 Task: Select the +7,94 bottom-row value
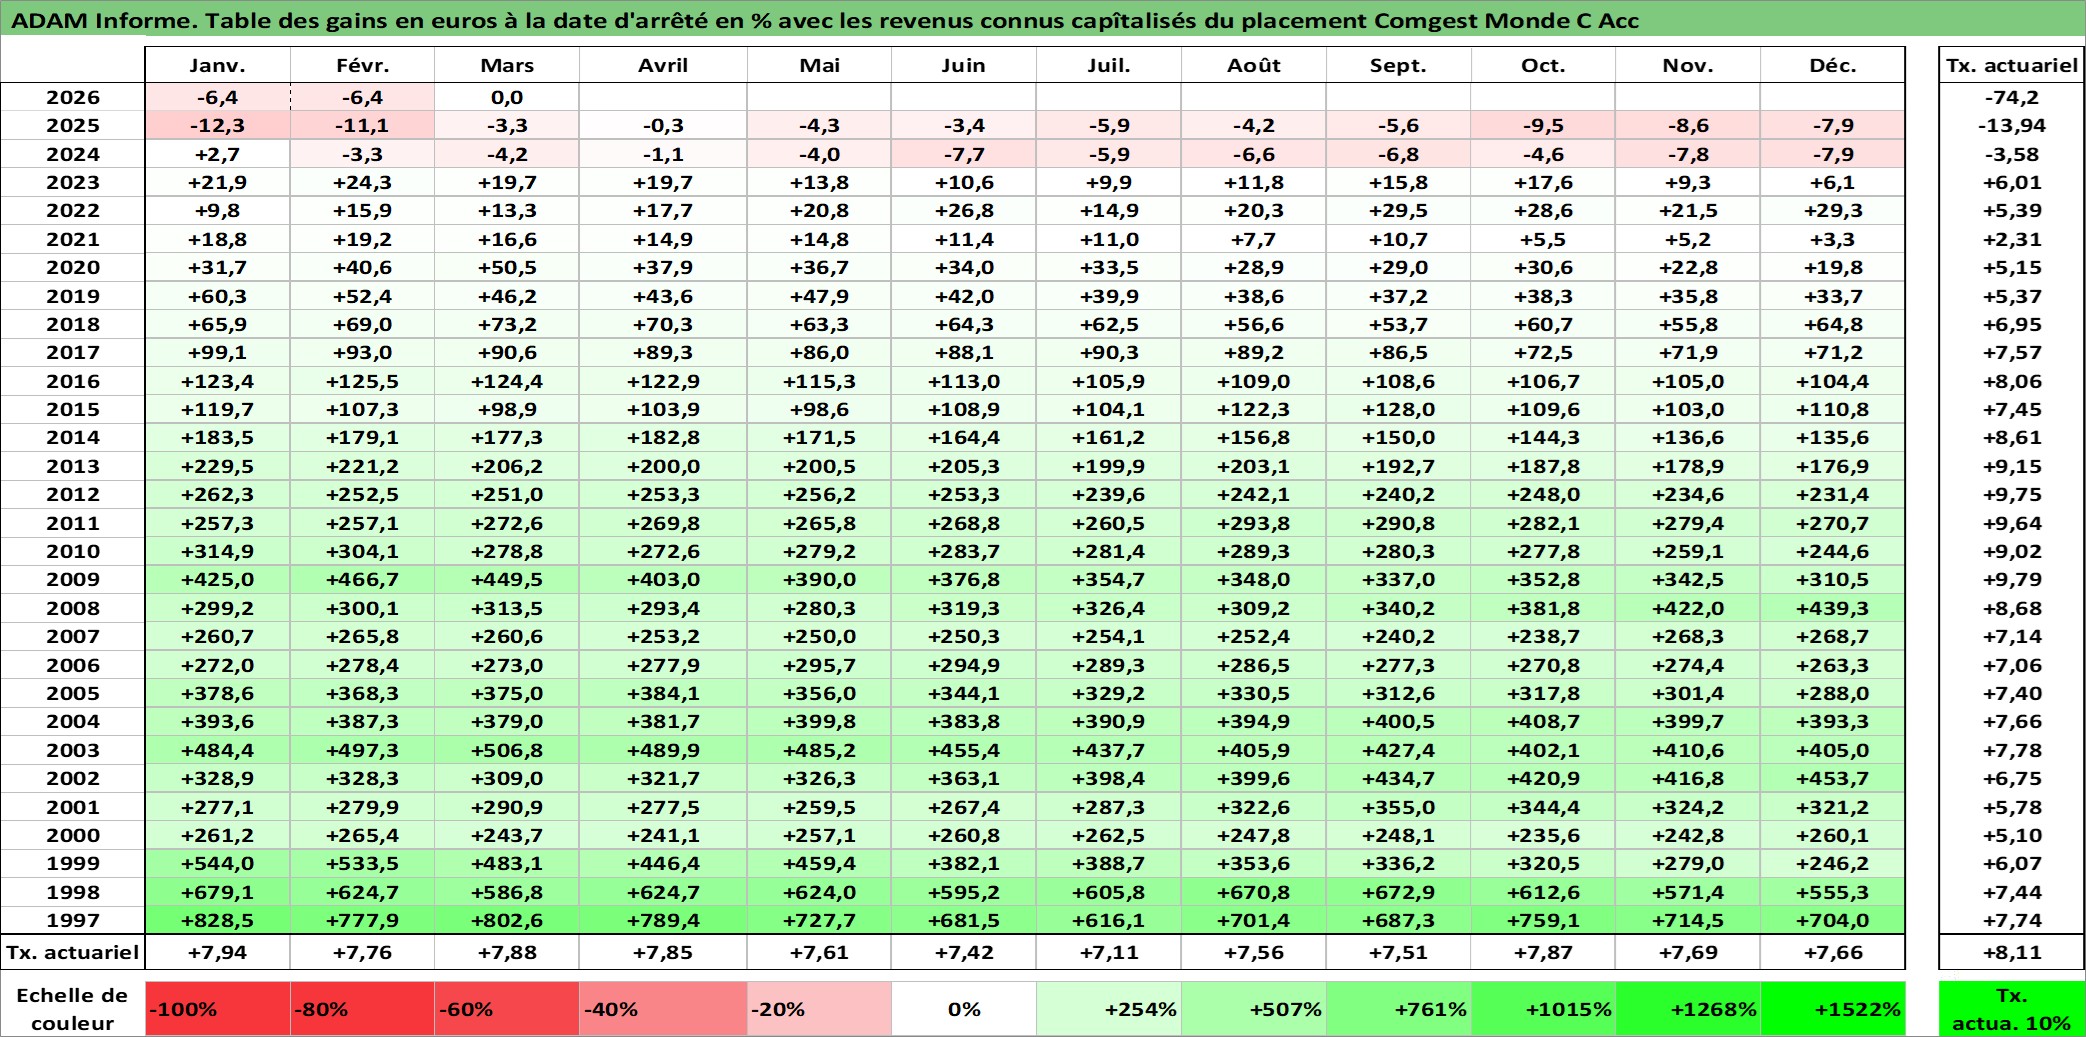click(217, 952)
